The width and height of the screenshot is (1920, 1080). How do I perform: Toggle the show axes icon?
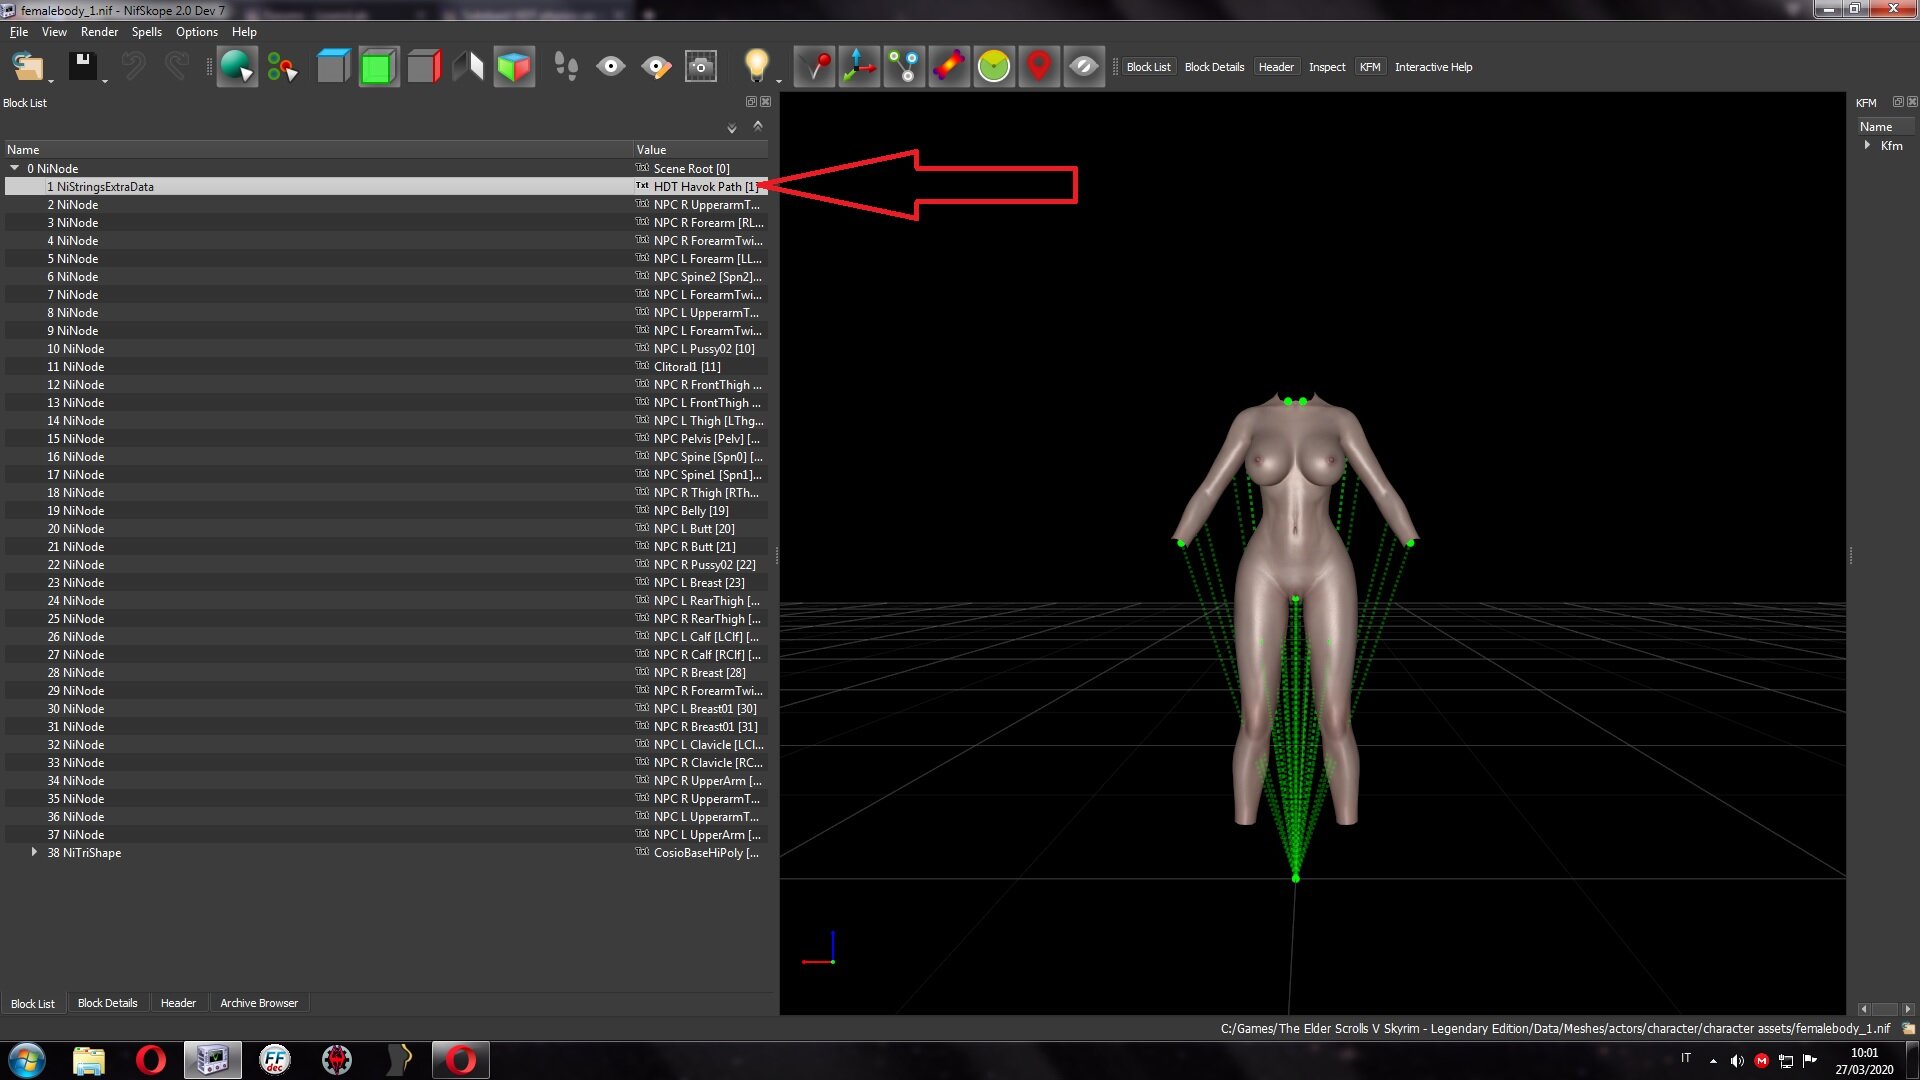tap(860, 67)
